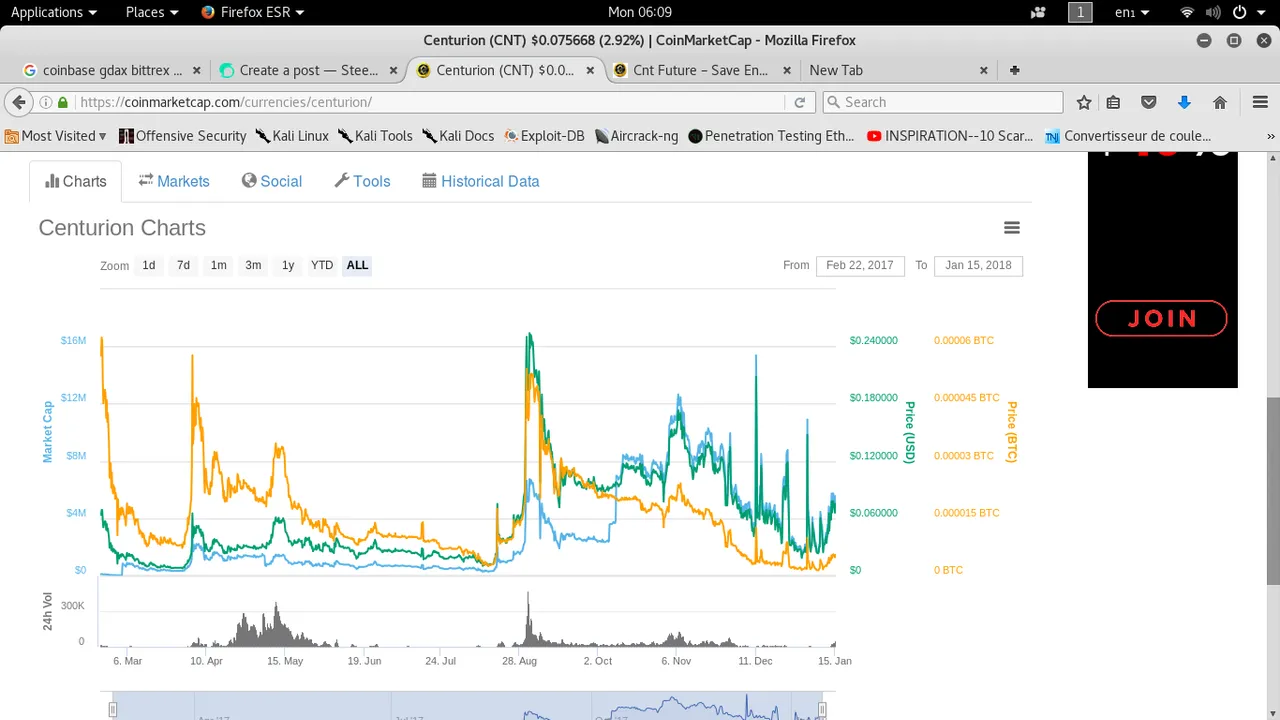The image size is (1280, 720).
Task: Toggle the Market Cap series label
Action: (47, 432)
